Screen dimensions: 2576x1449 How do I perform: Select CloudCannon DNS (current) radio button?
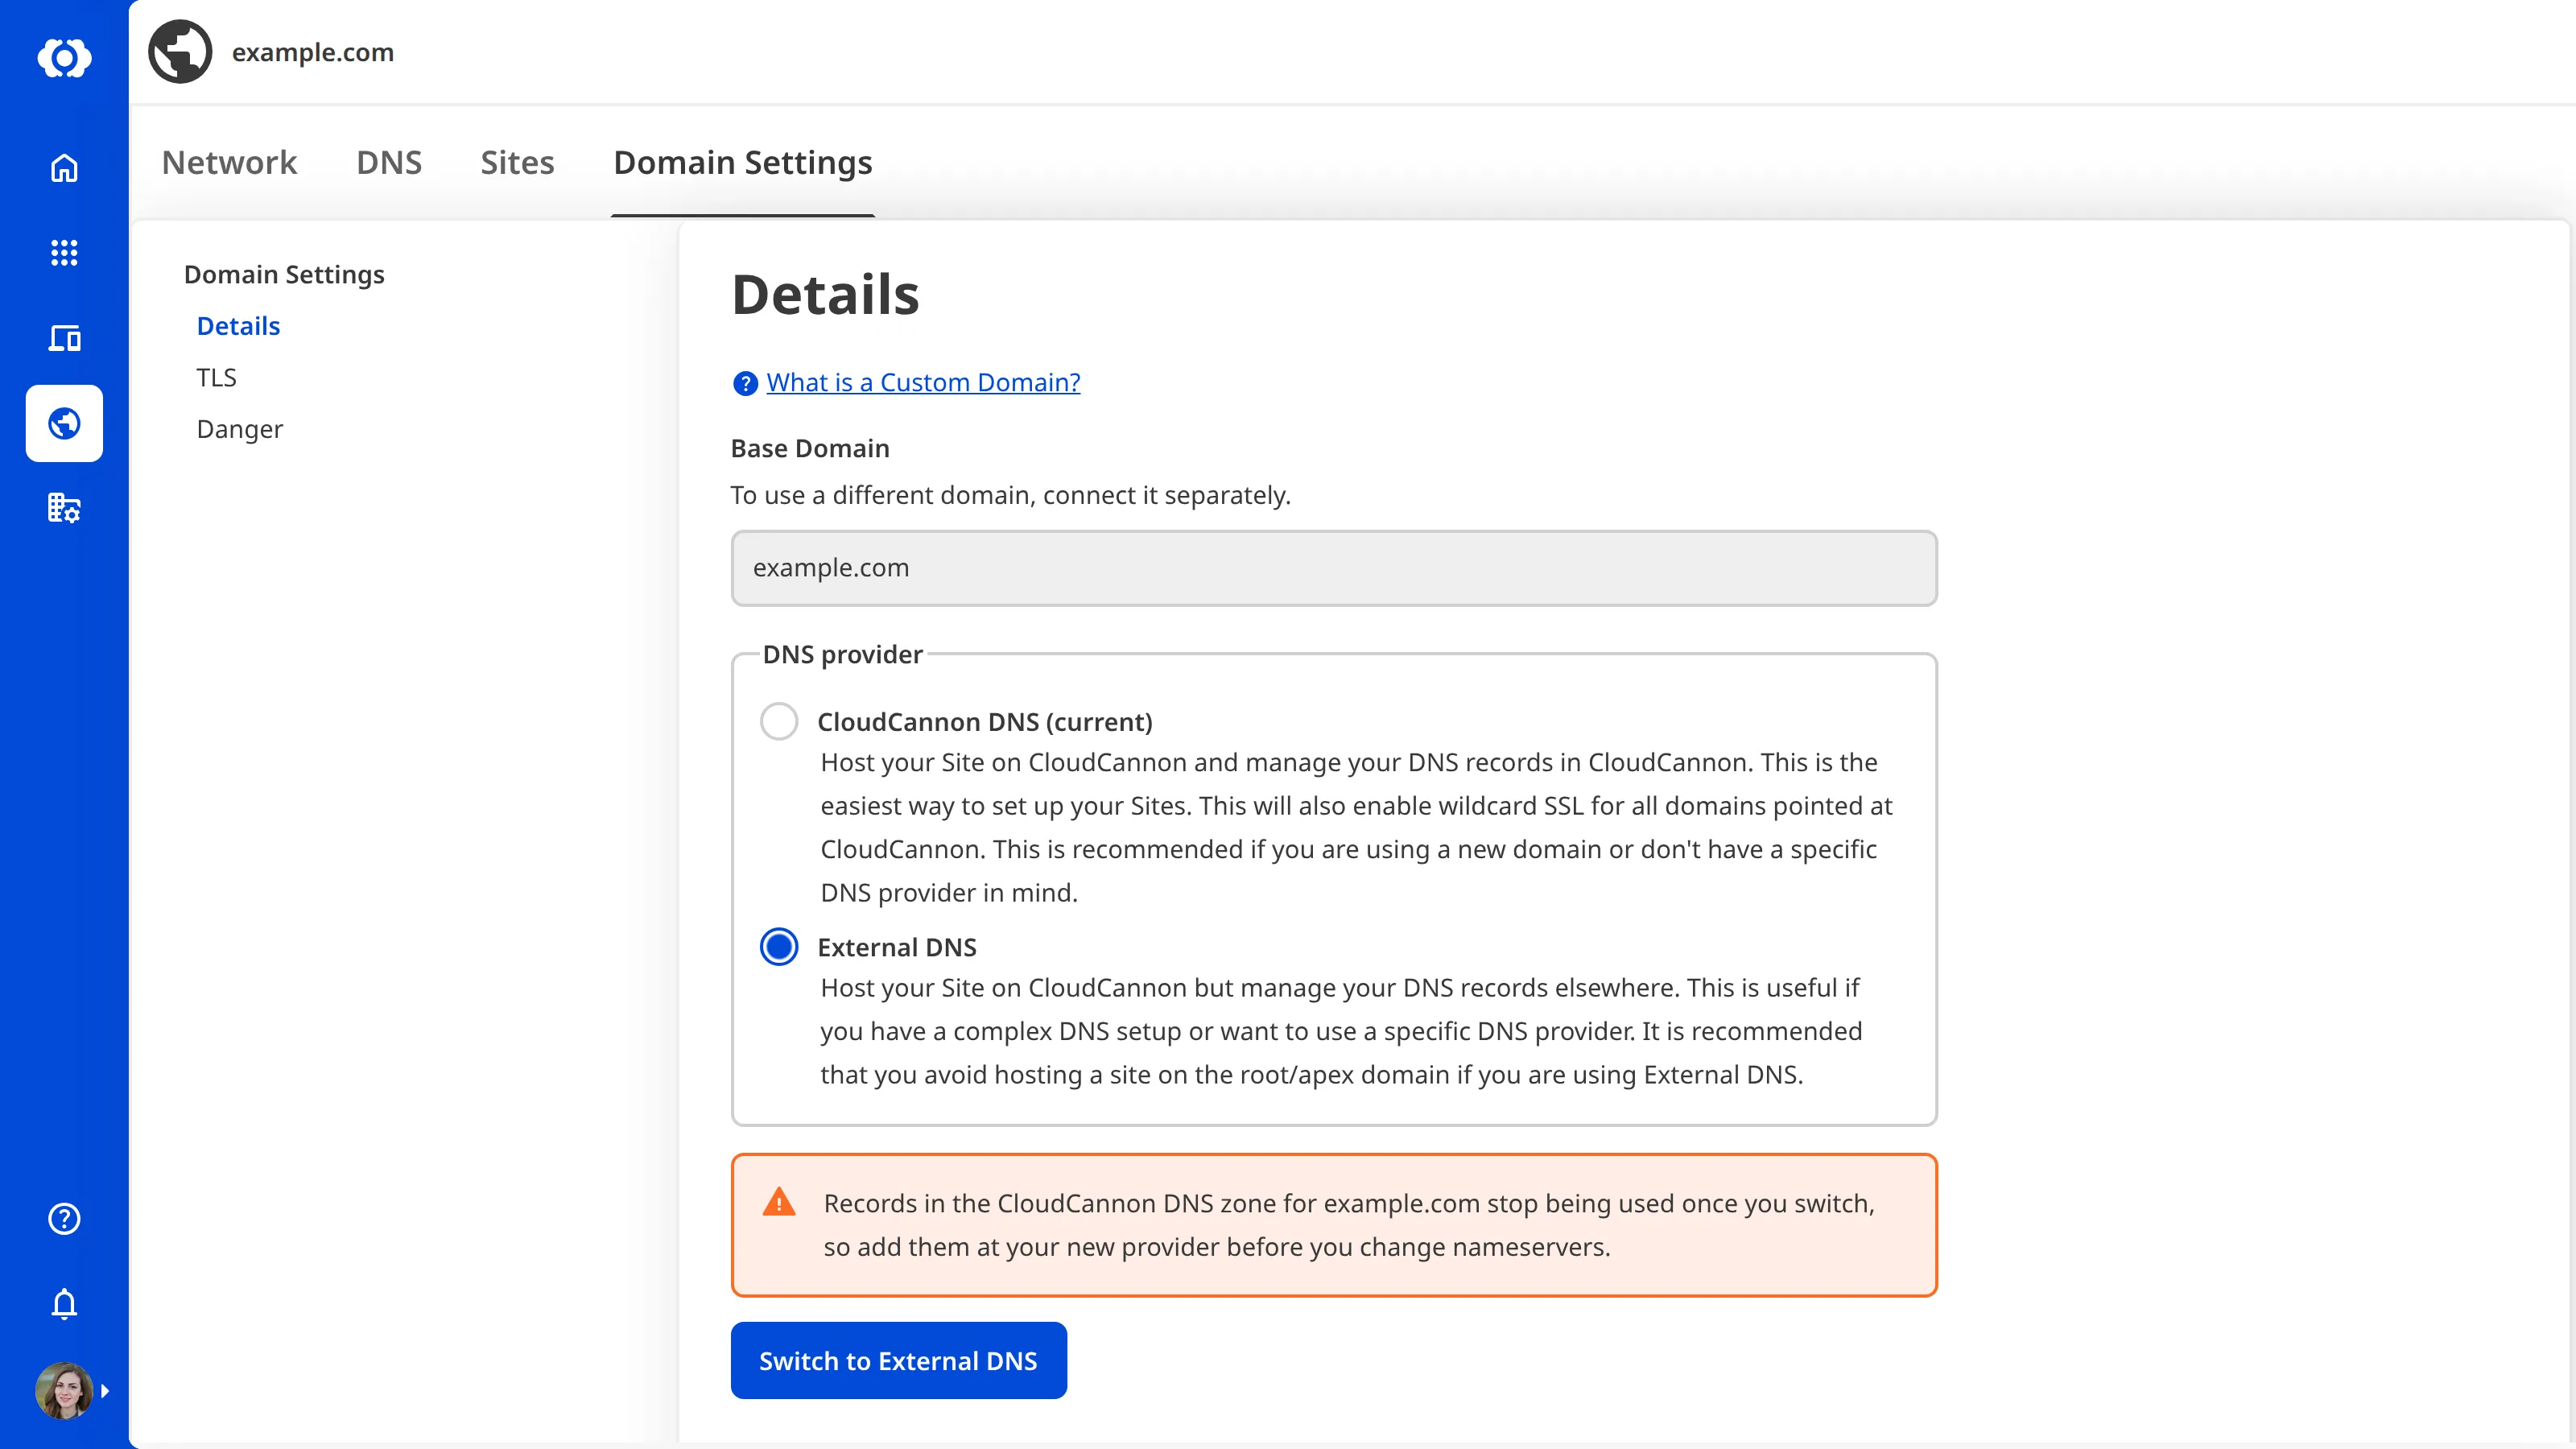(x=779, y=721)
